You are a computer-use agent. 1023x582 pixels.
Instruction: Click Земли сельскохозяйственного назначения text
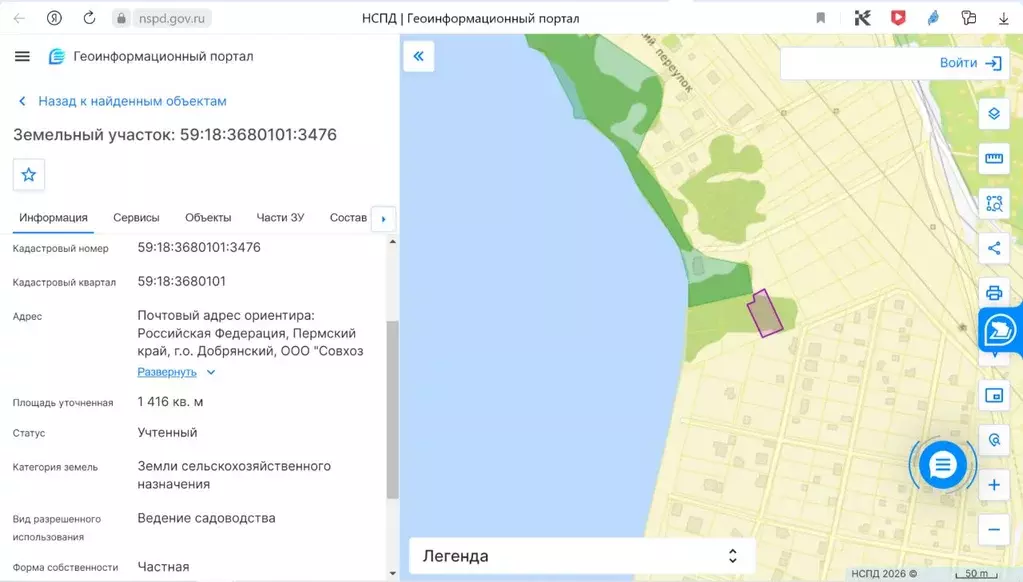[x=234, y=475]
